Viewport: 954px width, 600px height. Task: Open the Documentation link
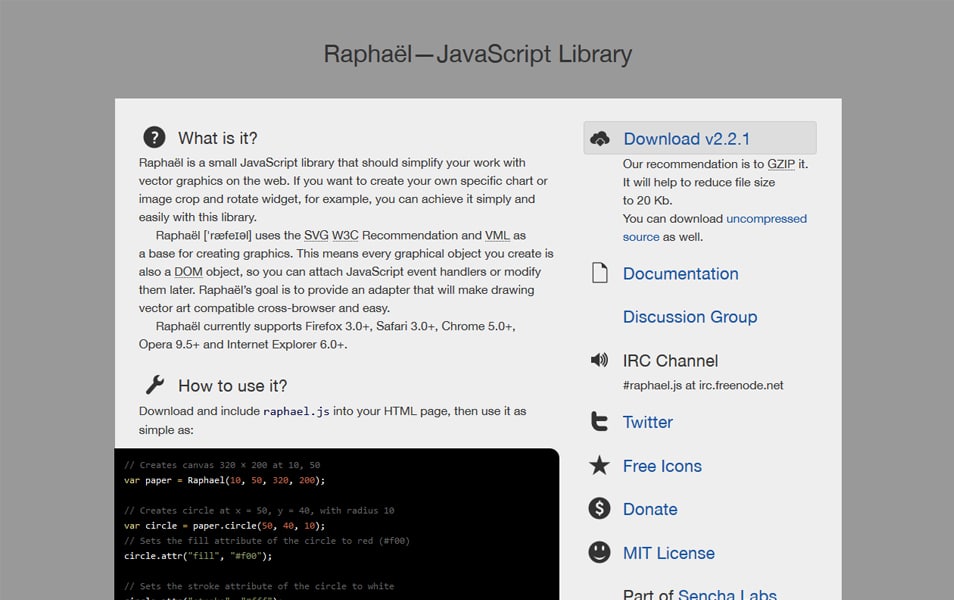point(680,274)
